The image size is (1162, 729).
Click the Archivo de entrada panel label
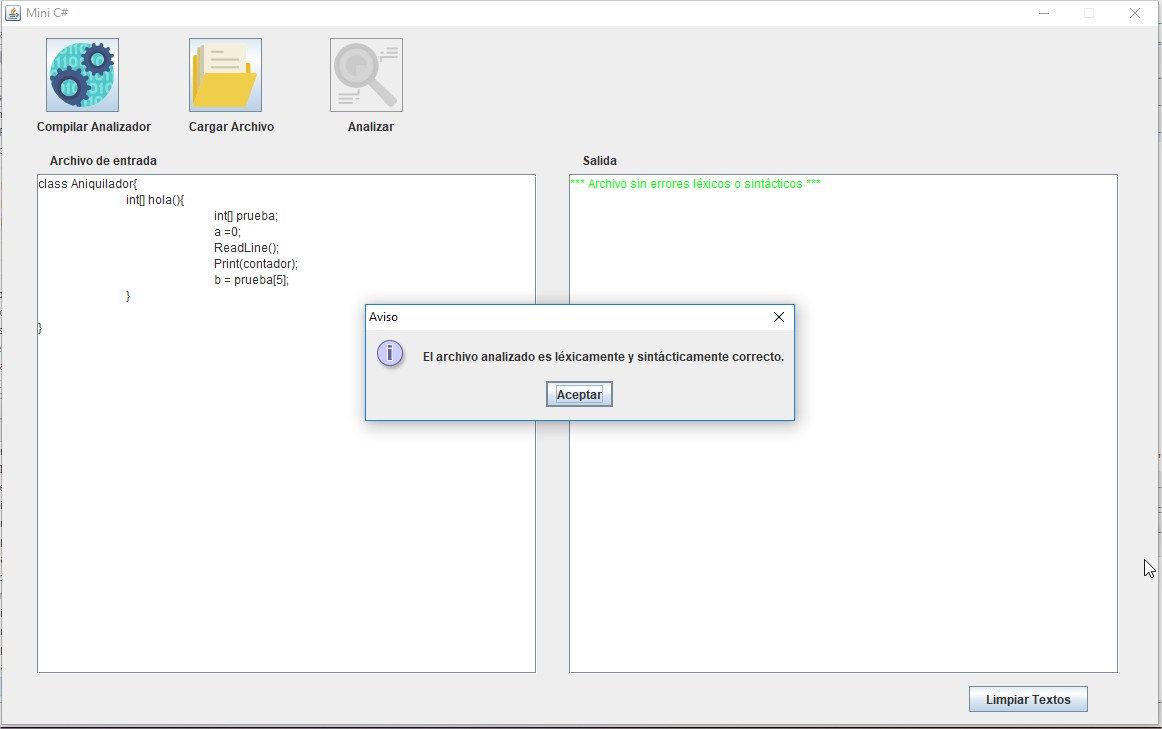(x=103, y=160)
